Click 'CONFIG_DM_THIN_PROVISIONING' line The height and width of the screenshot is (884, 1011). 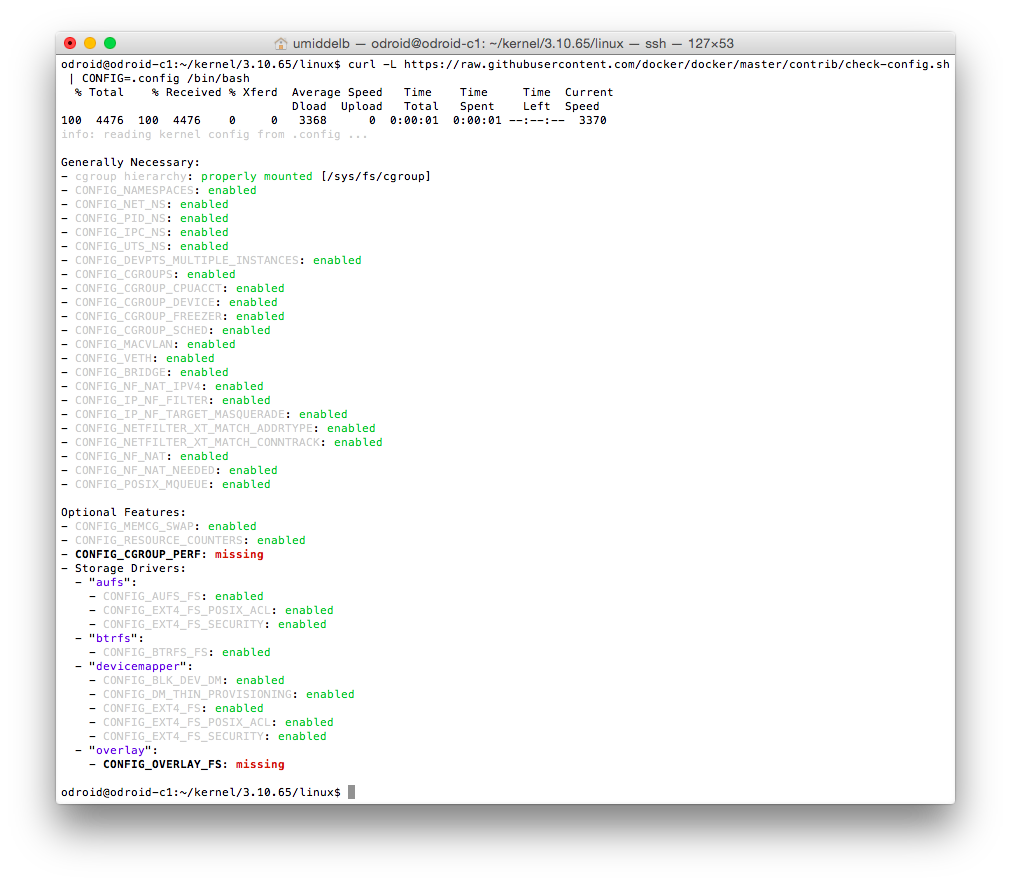[222, 694]
